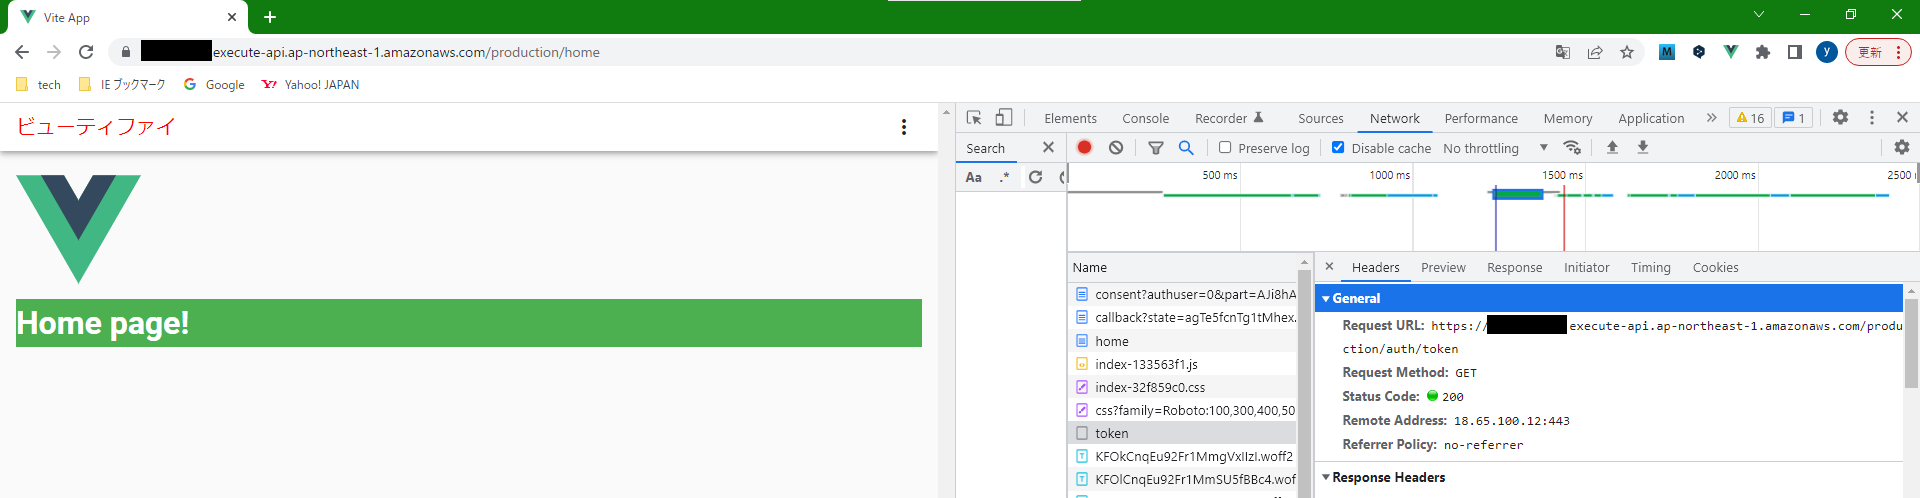Uncheck Disable cache checkbox

(x=1338, y=147)
